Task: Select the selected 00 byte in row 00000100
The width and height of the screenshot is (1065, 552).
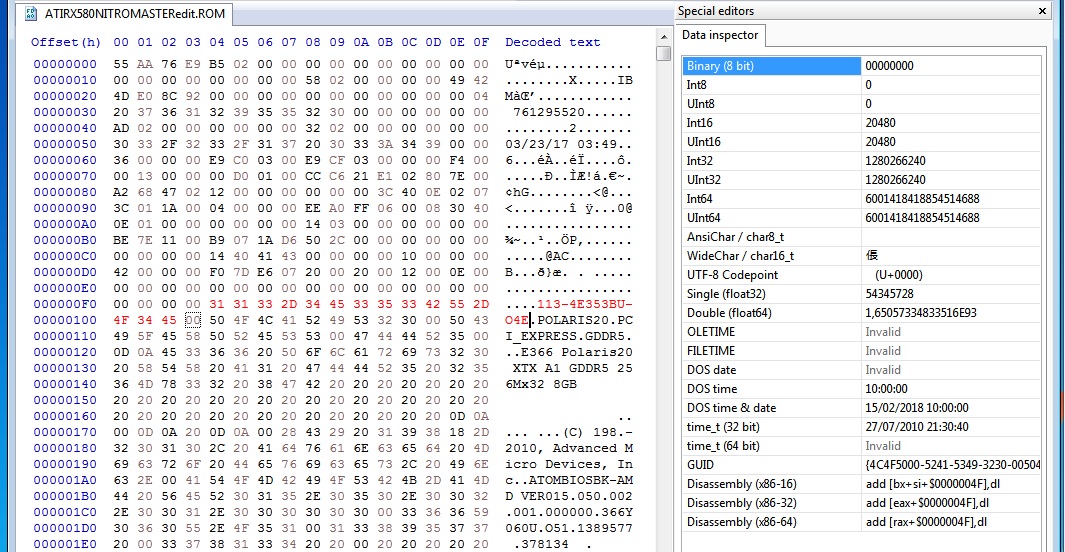Action: click(193, 320)
